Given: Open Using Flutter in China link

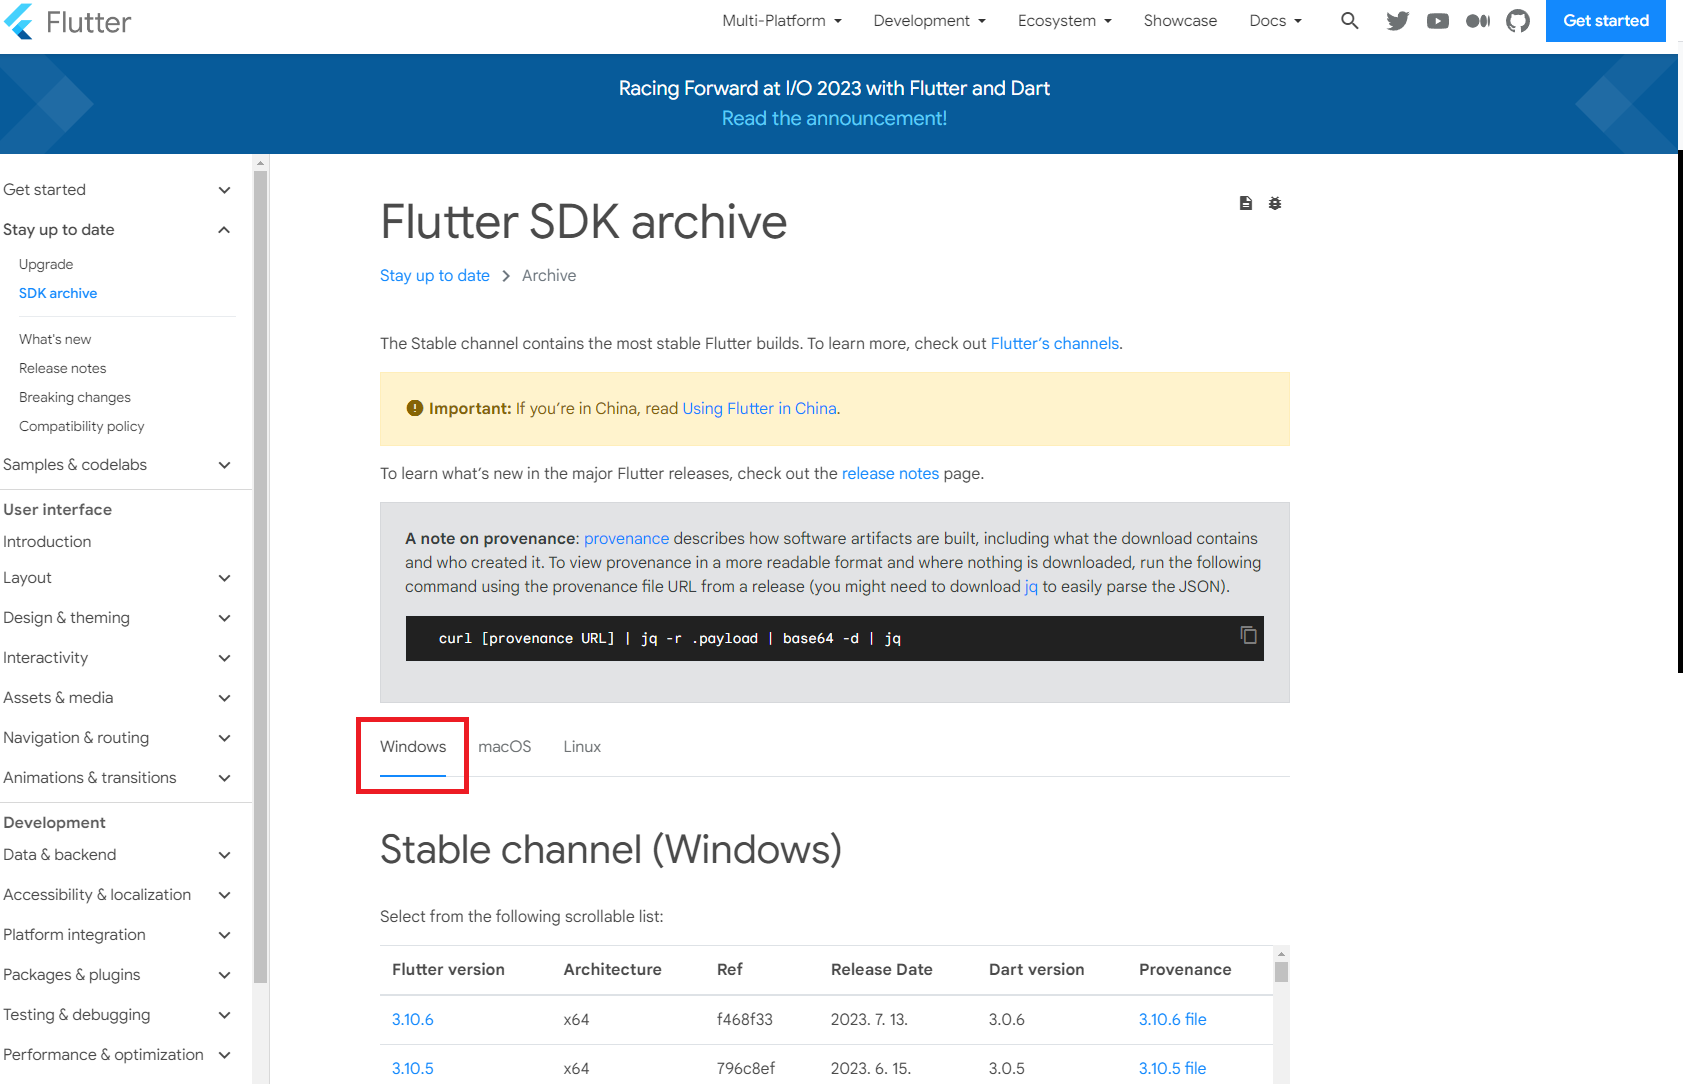Looking at the screenshot, I should (x=759, y=409).
